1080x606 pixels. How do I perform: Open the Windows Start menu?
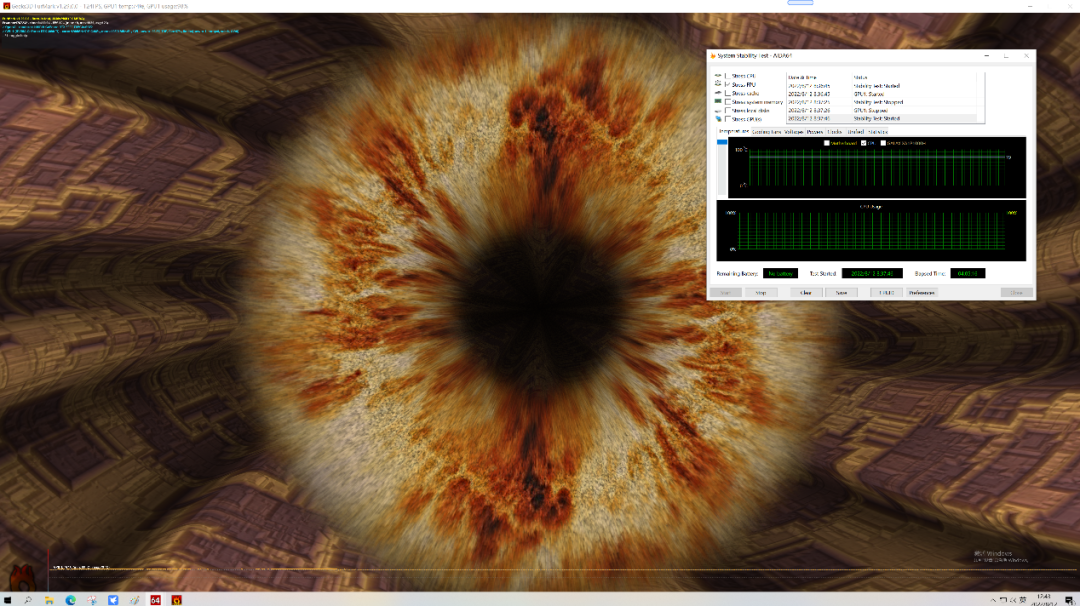click(x=7, y=600)
